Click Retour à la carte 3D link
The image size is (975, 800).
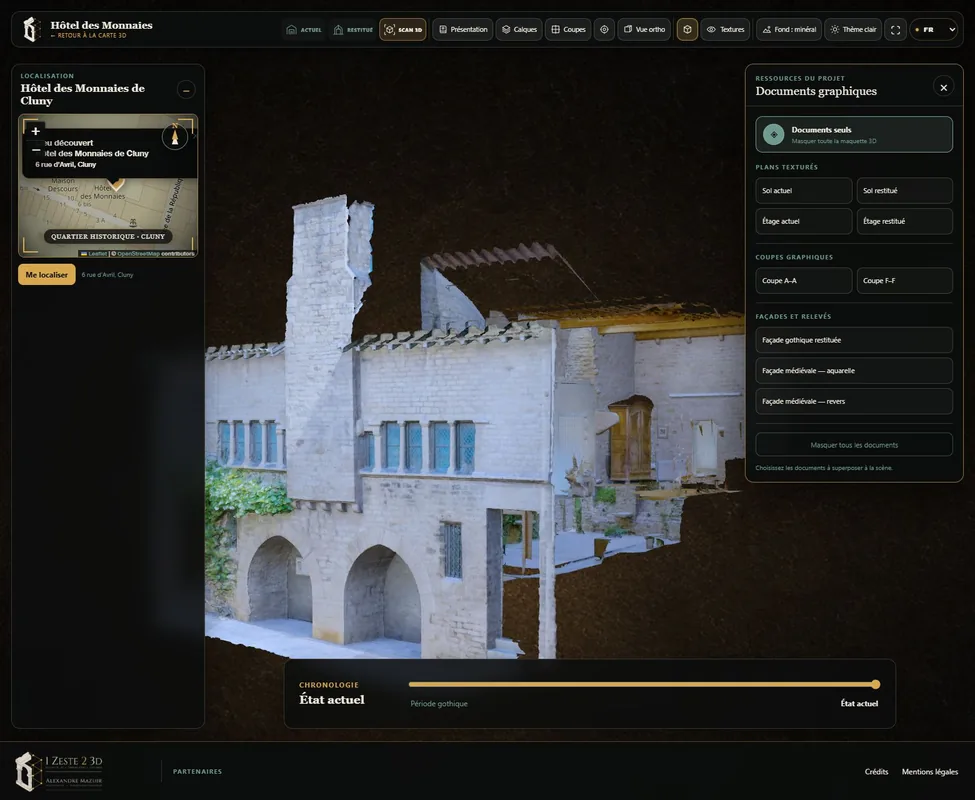(88, 36)
